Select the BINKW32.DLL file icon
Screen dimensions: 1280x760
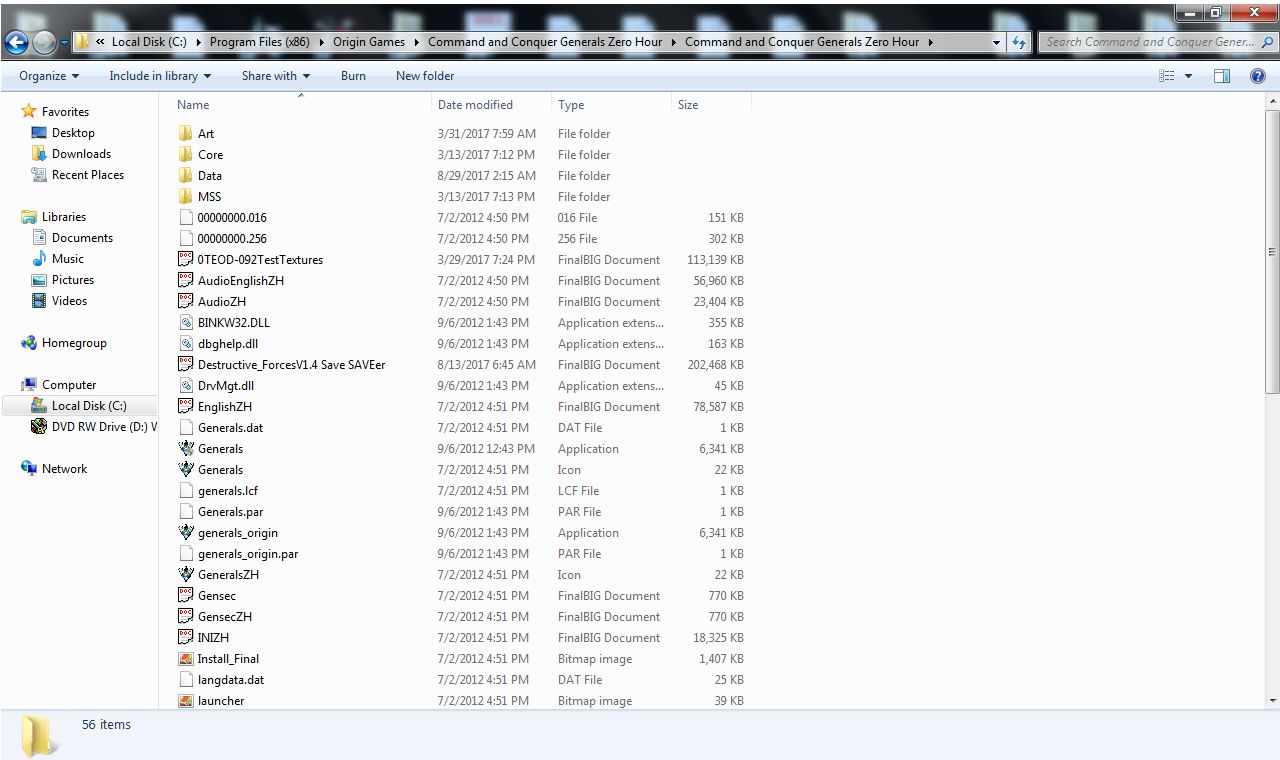pos(185,322)
